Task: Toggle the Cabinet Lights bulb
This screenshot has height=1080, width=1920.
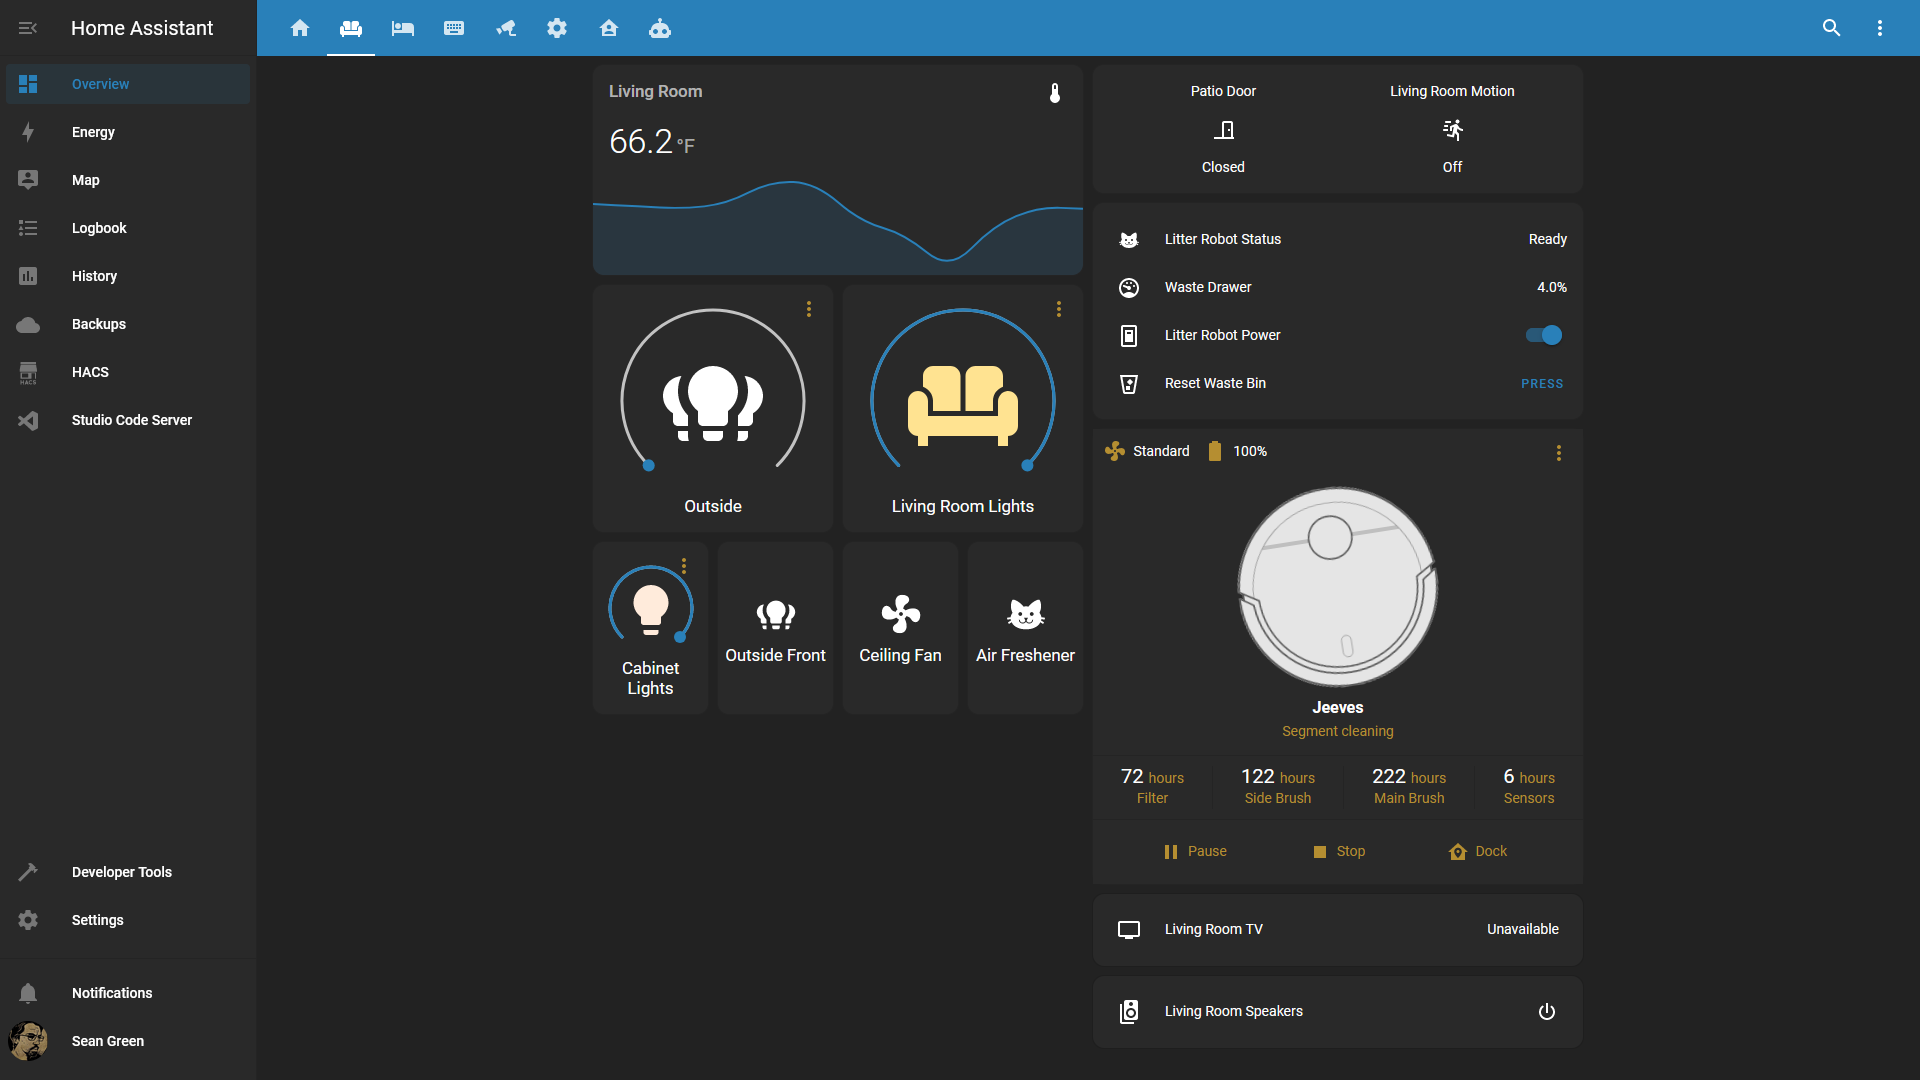Action: [x=651, y=610]
